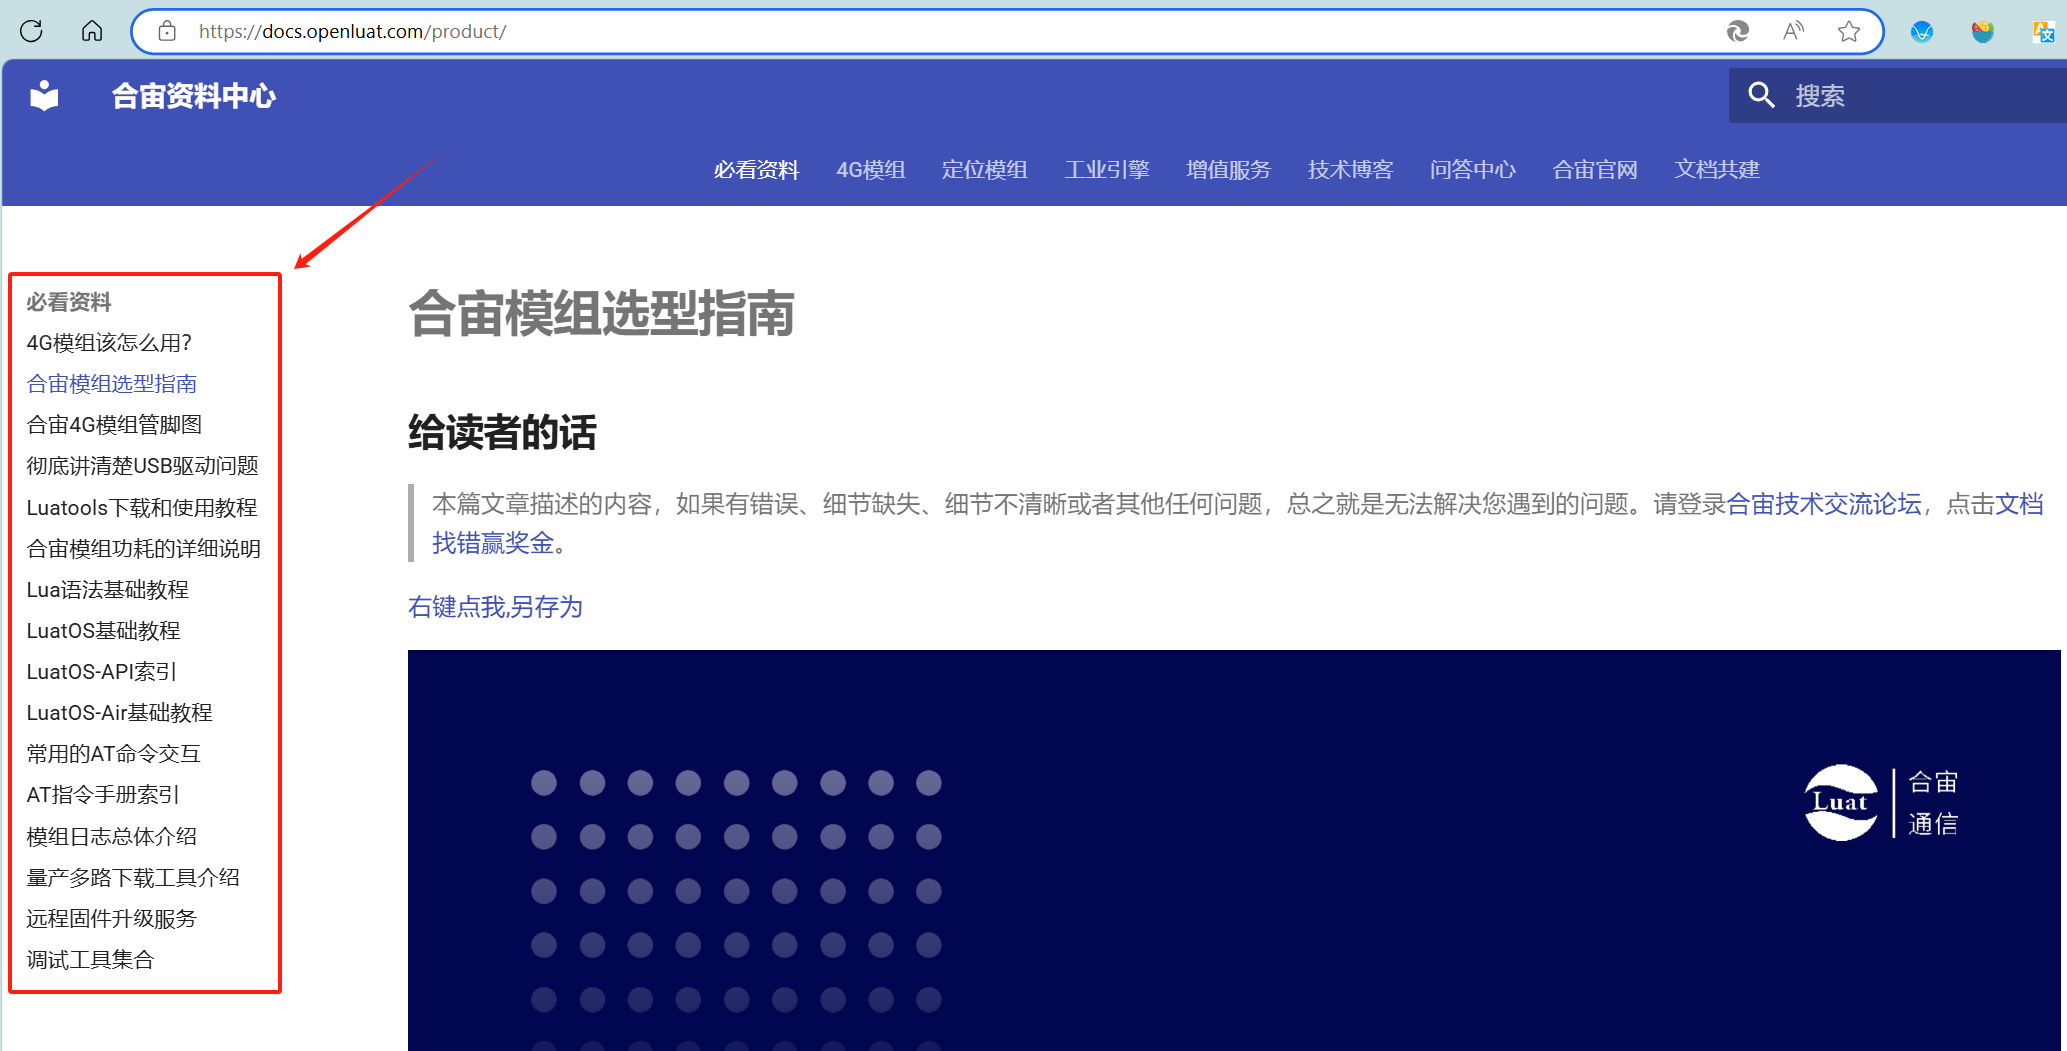
Task: Open the 文档共建 navigation tab
Action: pyautogui.click(x=1718, y=170)
